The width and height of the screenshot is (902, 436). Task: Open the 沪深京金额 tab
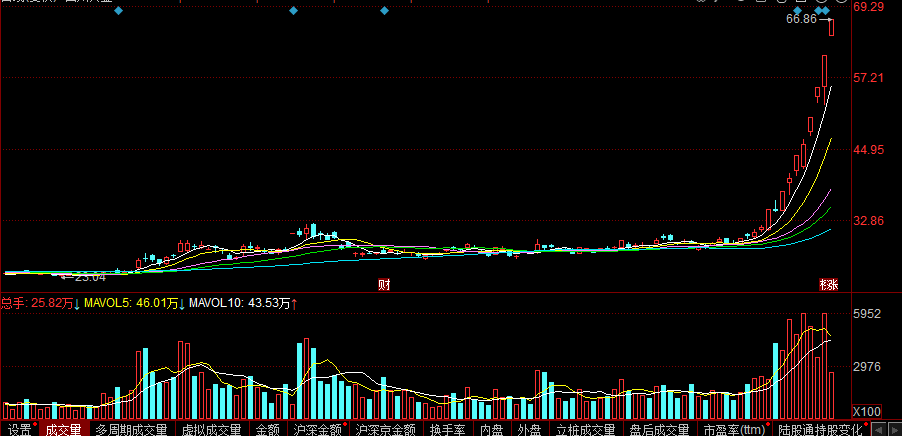pyautogui.click(x=385, y=429)
